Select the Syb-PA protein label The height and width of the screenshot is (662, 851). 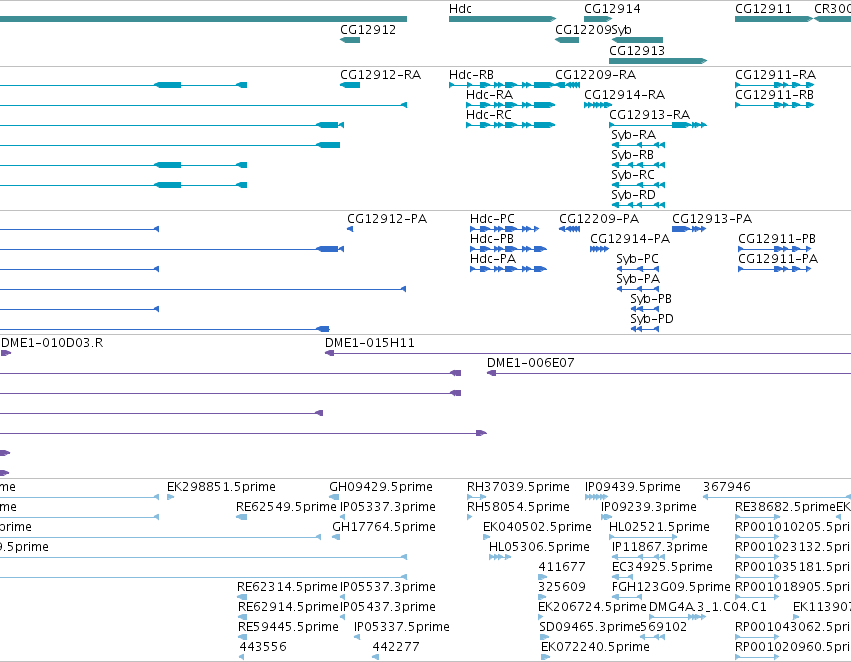[638, 279]
